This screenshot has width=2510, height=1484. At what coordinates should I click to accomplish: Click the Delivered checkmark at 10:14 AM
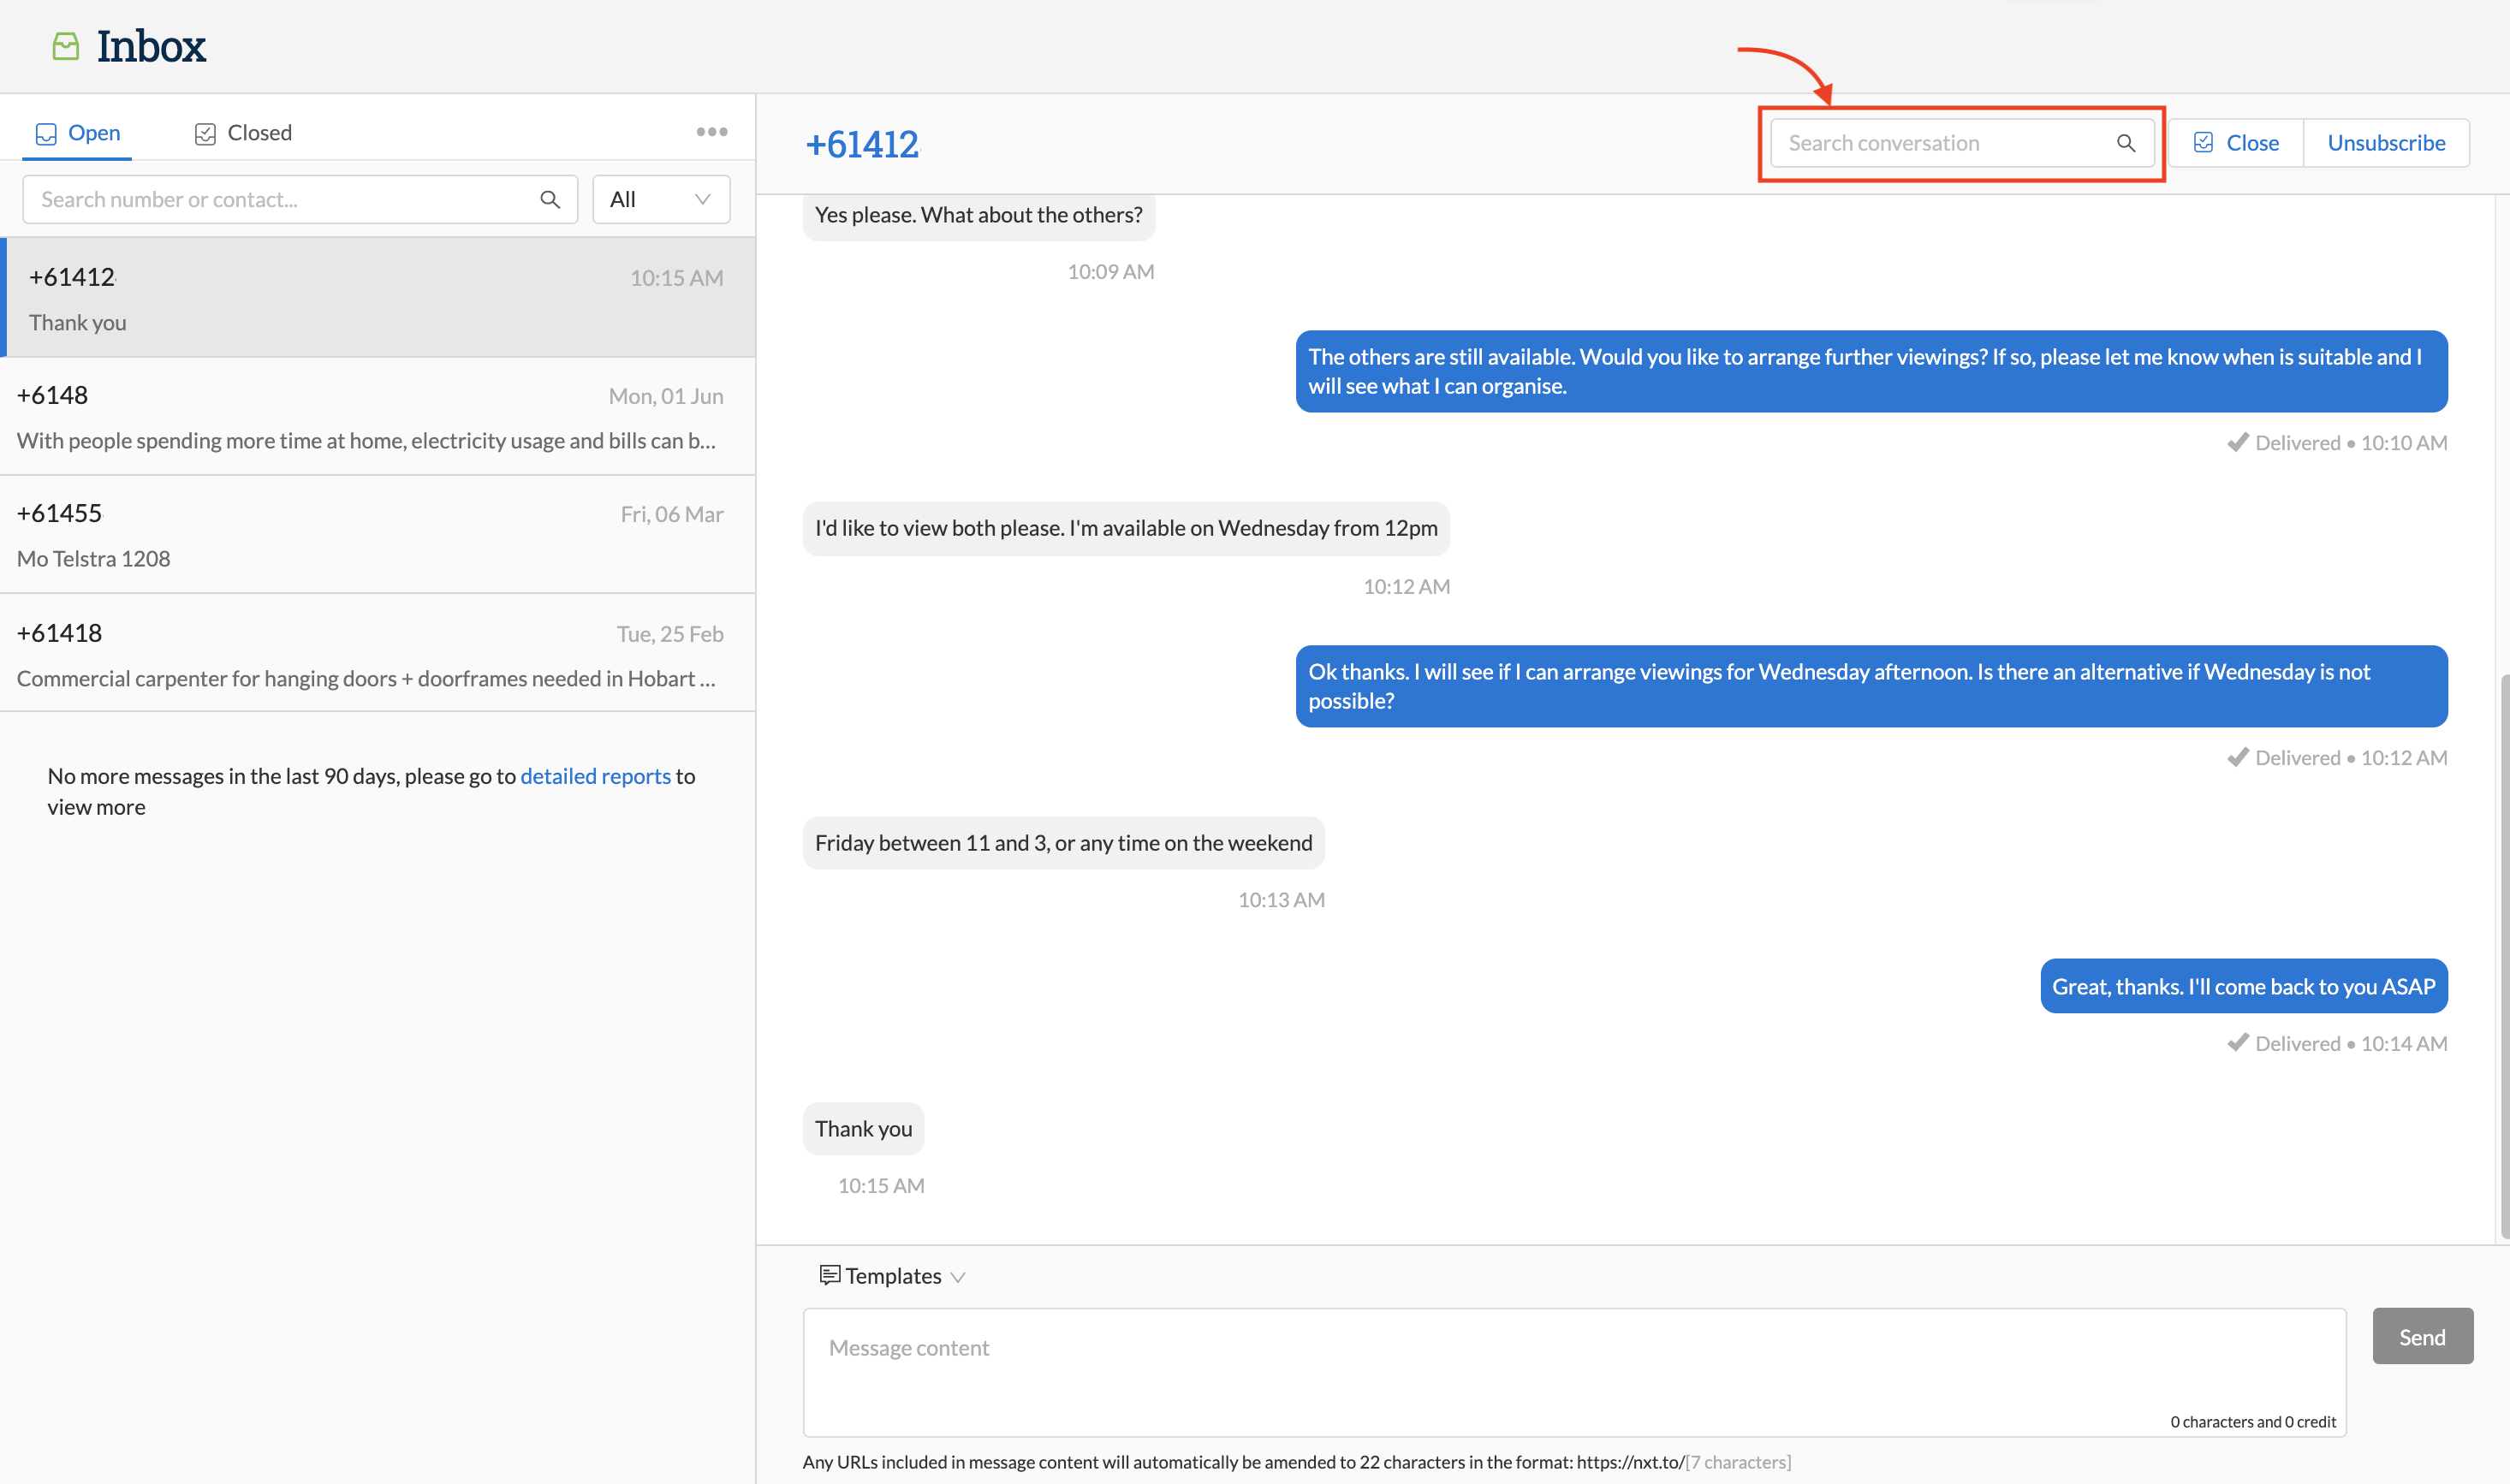(2237, 1042)
